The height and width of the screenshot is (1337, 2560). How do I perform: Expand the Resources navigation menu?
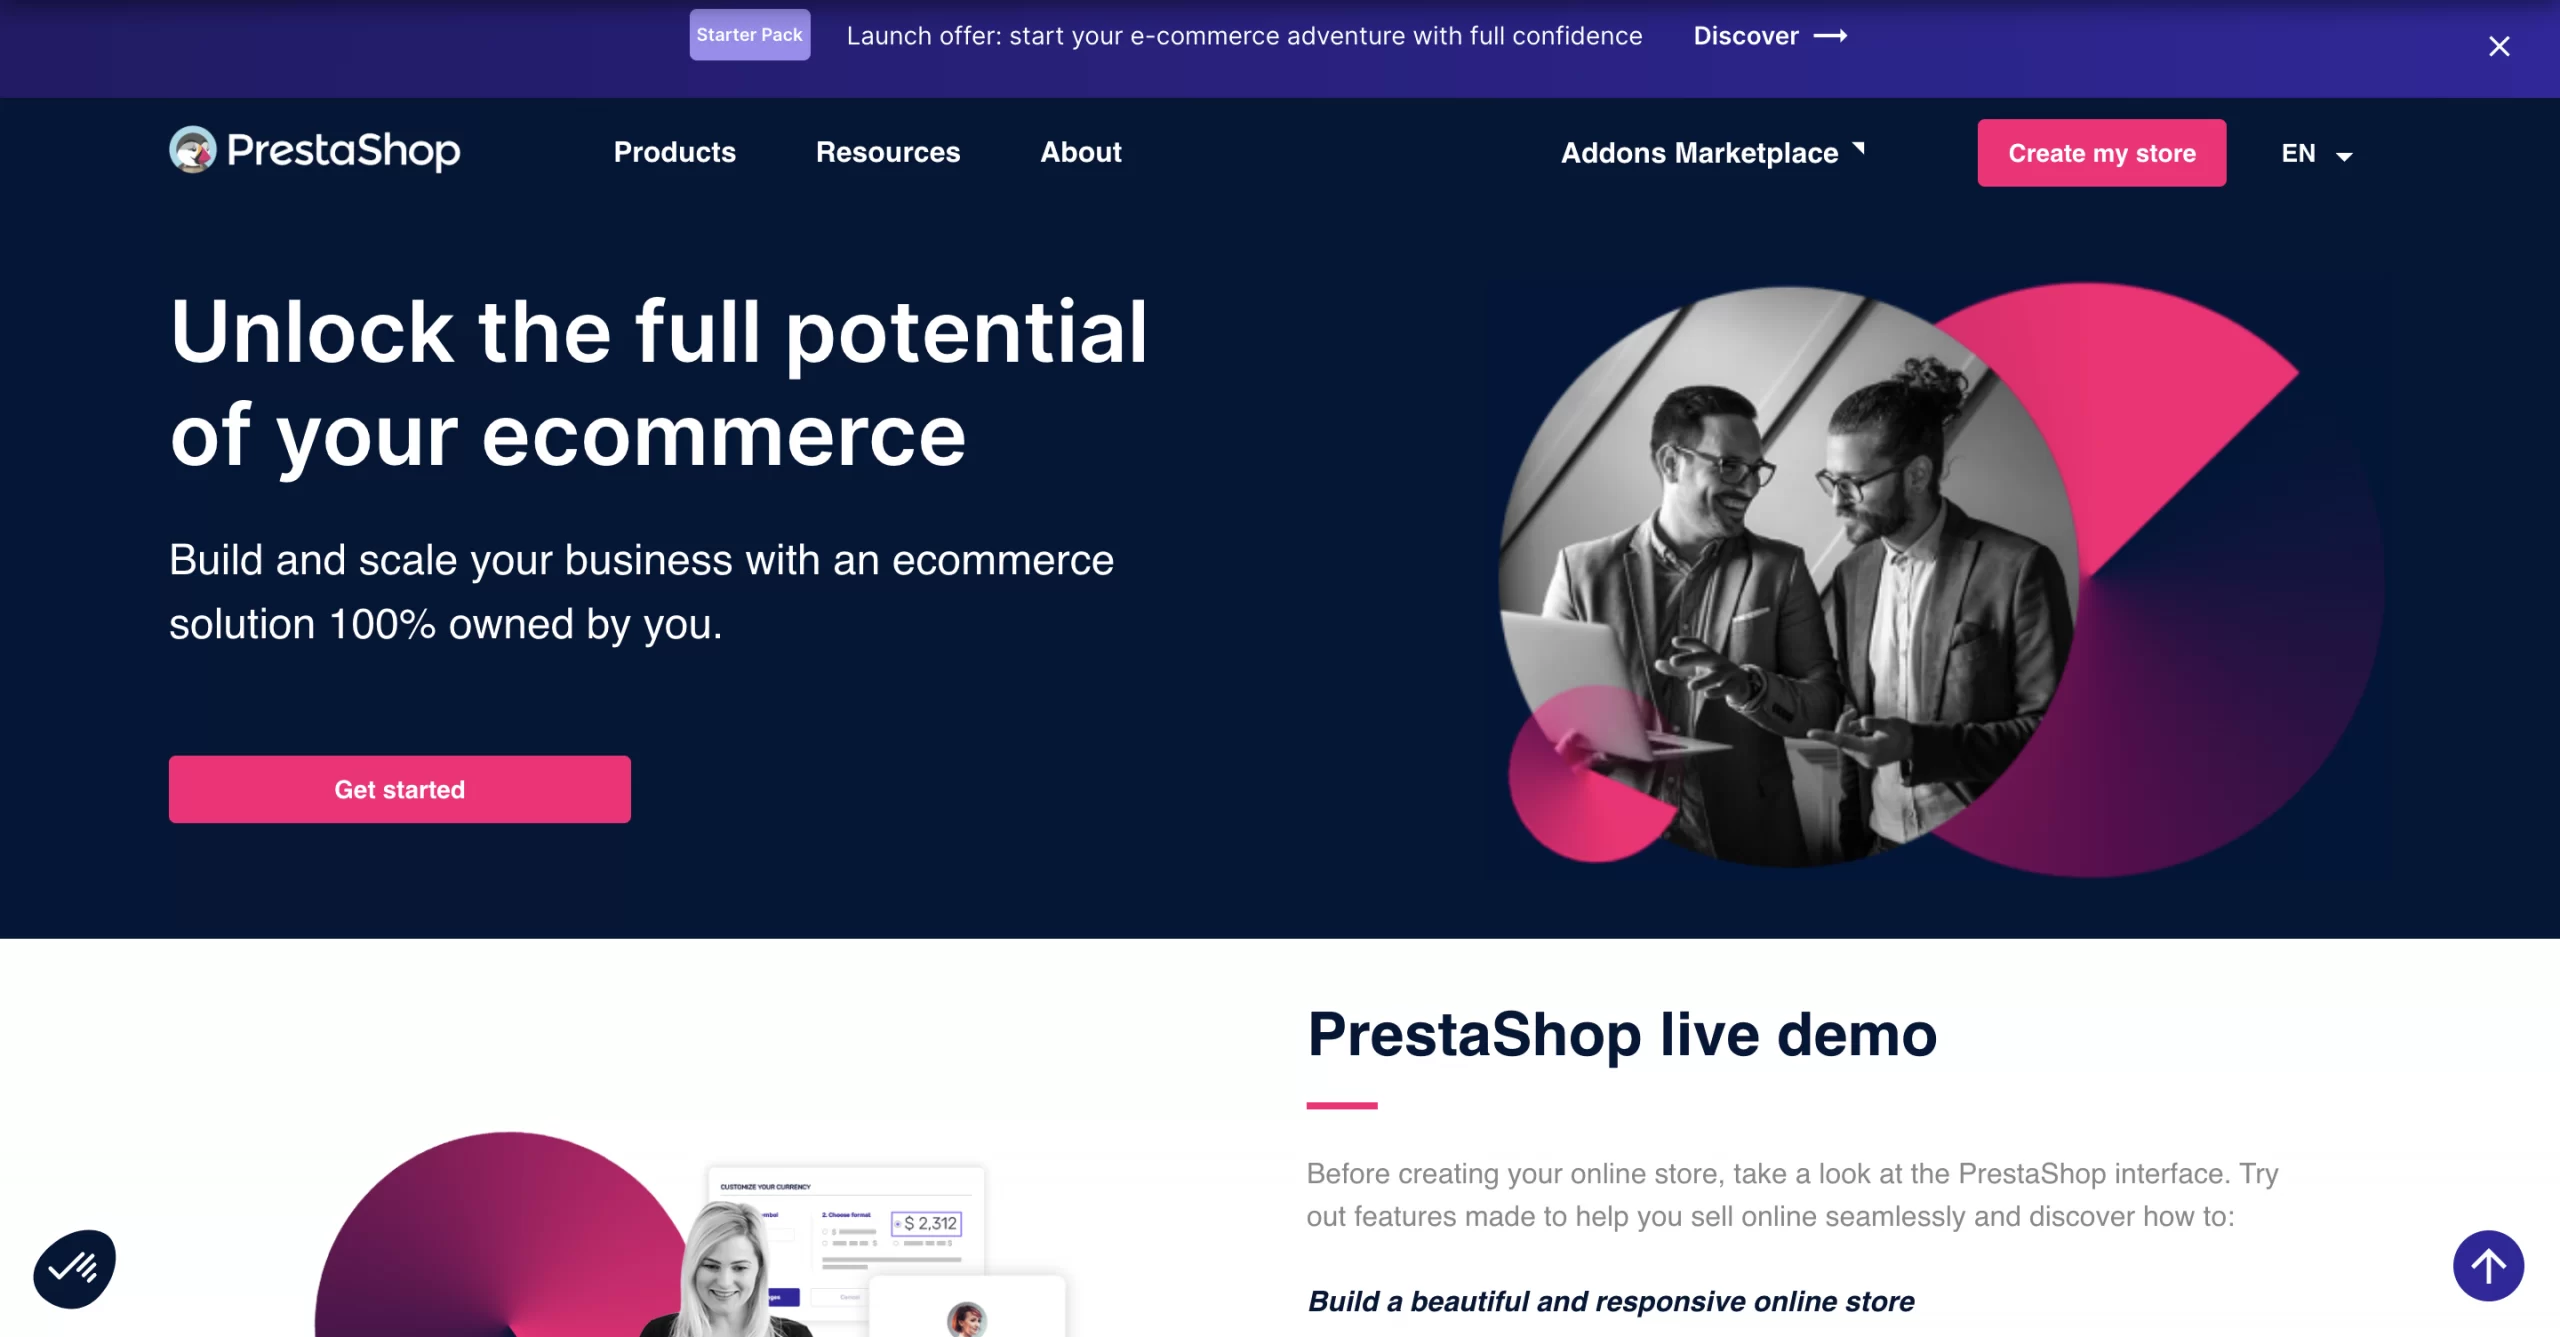pyautogui.click(x=887, y=152)
